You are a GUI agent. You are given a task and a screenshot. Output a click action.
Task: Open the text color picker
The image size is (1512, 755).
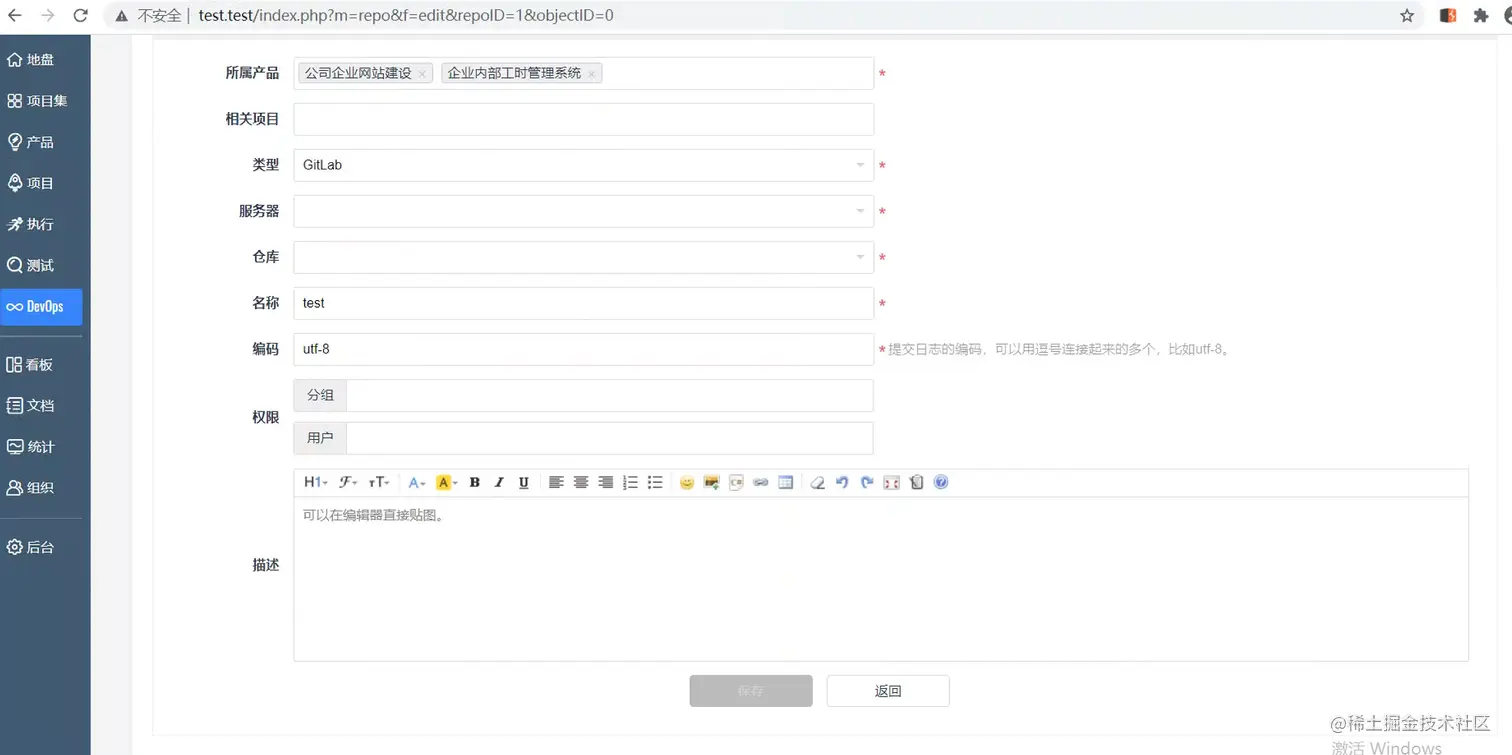pyautogui.click(x=417, y=482)
